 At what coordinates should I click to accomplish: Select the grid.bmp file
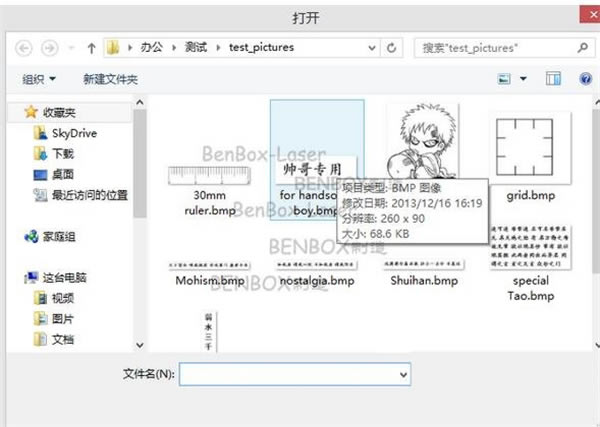click(x=530, y=158)
